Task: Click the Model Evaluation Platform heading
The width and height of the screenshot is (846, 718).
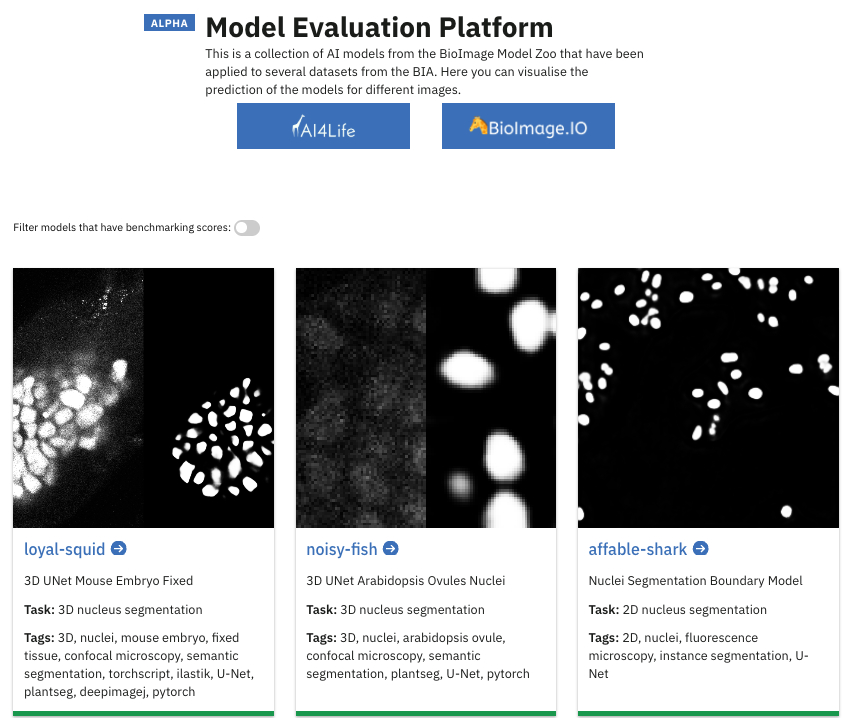Action: tap(379, 27)
